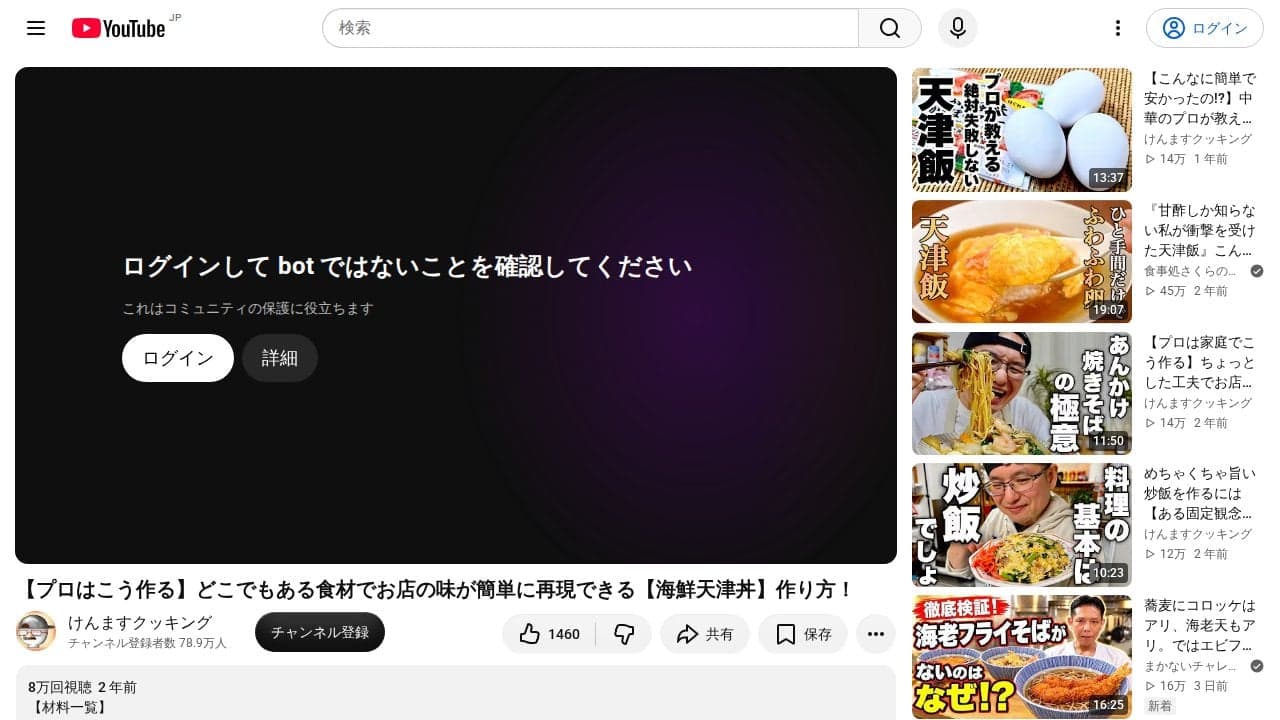Click 45万 2年前 view count text

tap(1186, 291)
